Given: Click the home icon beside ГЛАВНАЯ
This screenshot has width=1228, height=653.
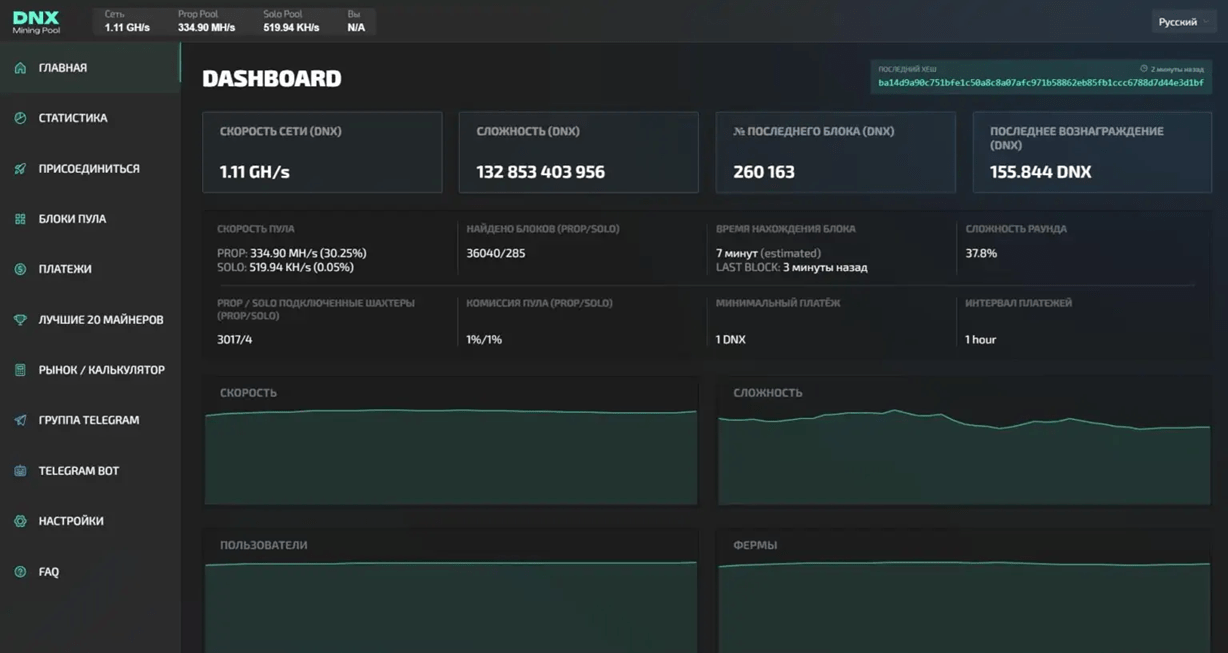Looking at the screenshot, I should (20, 68).
